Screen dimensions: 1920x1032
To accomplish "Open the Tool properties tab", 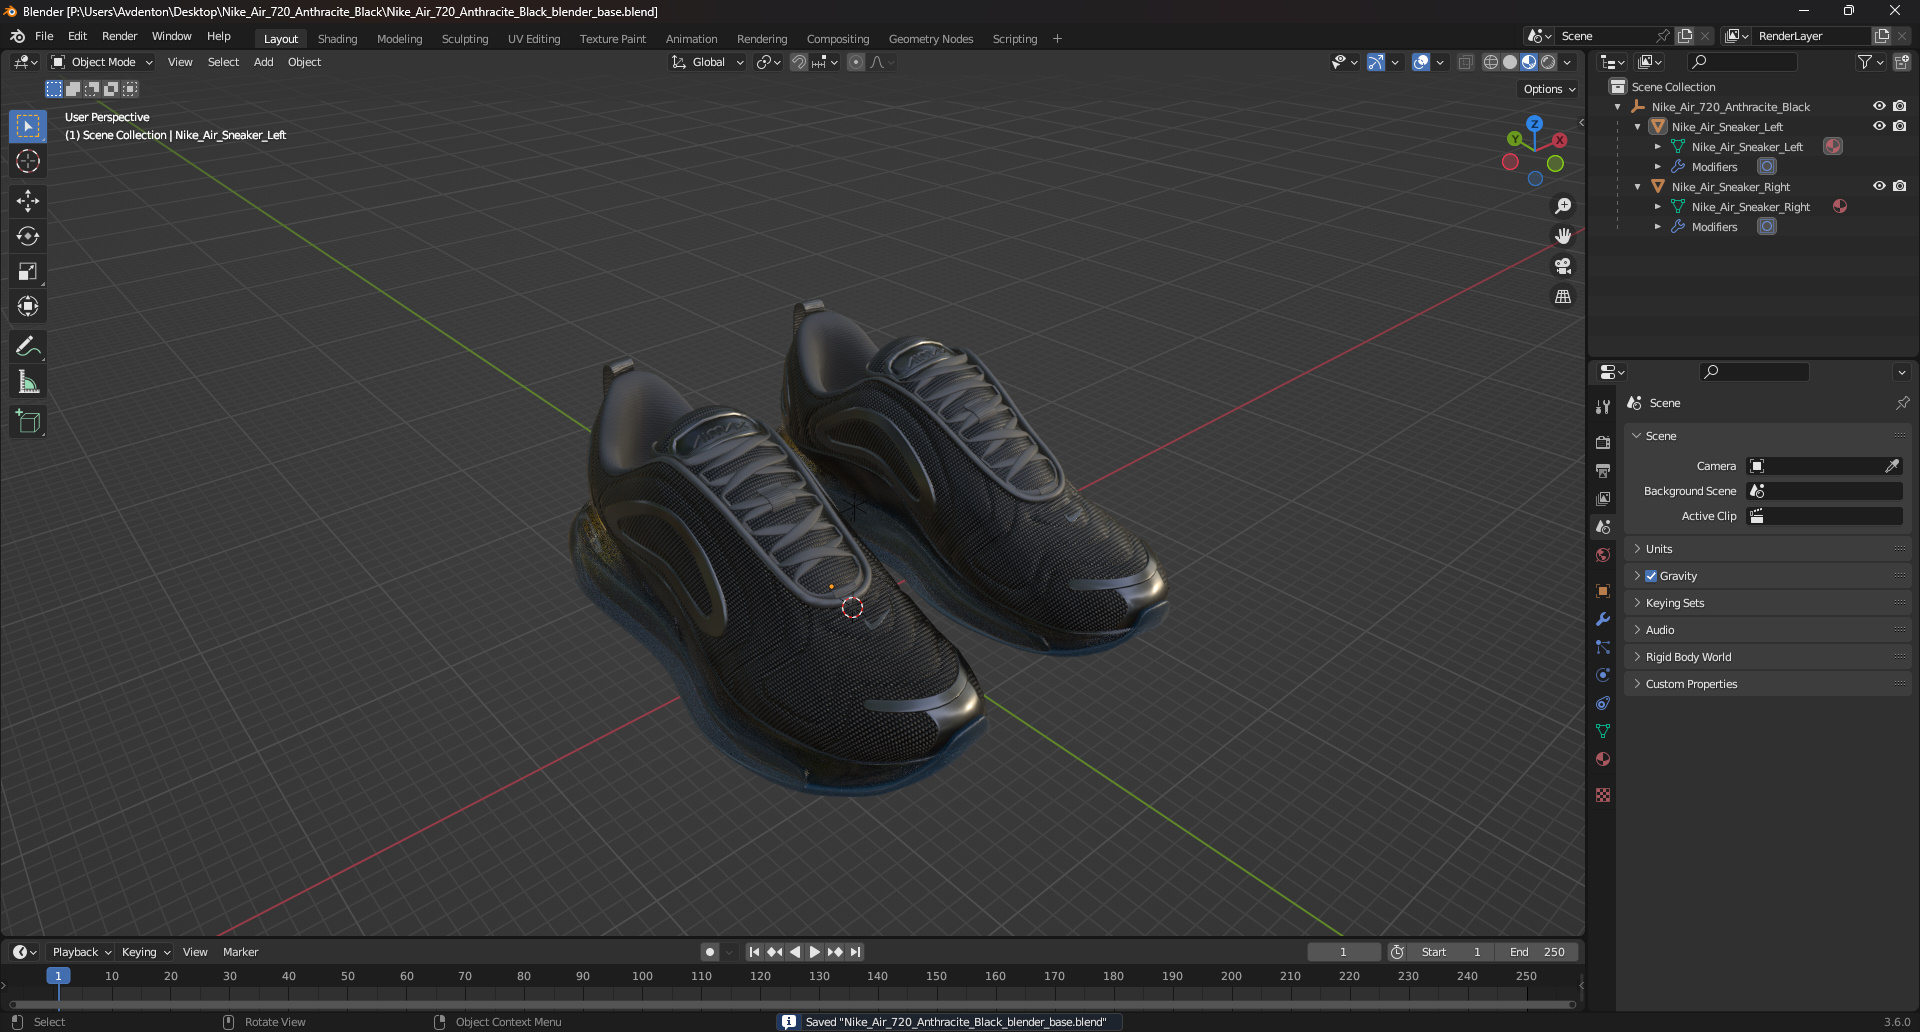I will click(1603, 407).
